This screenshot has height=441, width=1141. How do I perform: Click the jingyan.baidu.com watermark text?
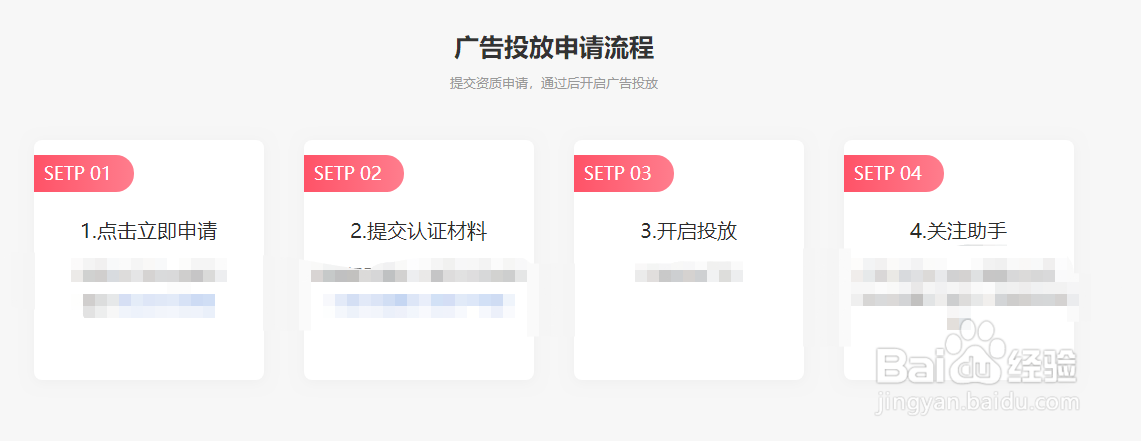point(976,403)
